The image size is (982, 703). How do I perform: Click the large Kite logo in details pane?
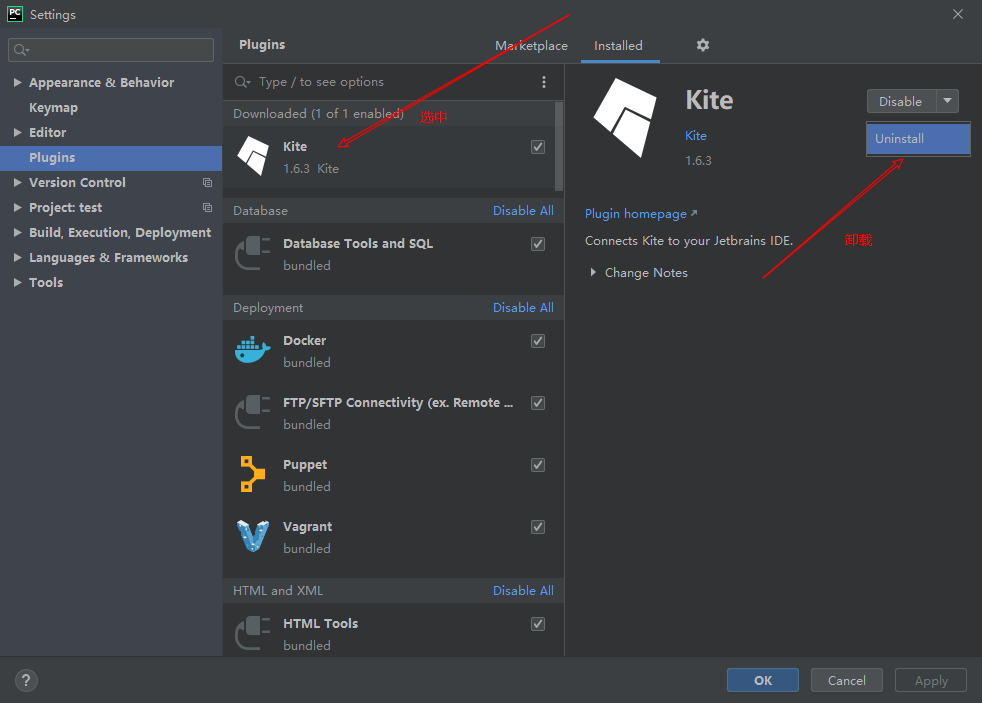[x=626, y=118]
